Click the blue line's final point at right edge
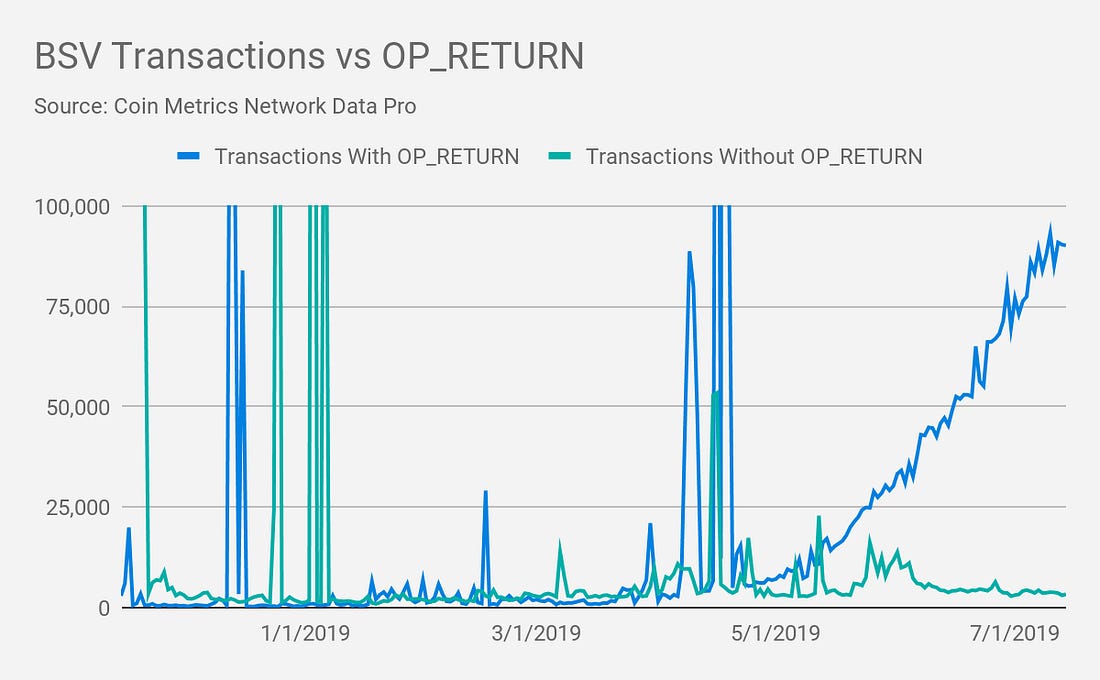Image resolution: width=1100 pixels, height=680 pixels. [1064, 245]
